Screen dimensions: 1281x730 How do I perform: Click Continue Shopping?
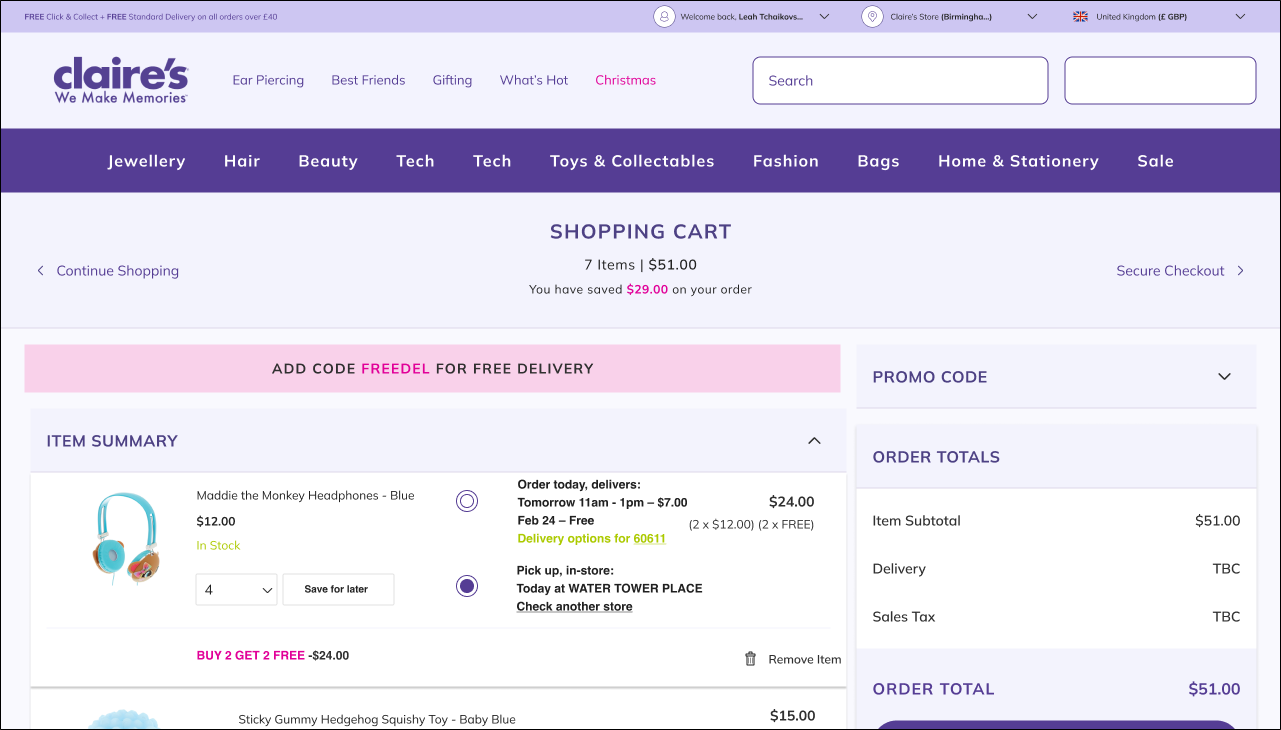coord(118,271)
